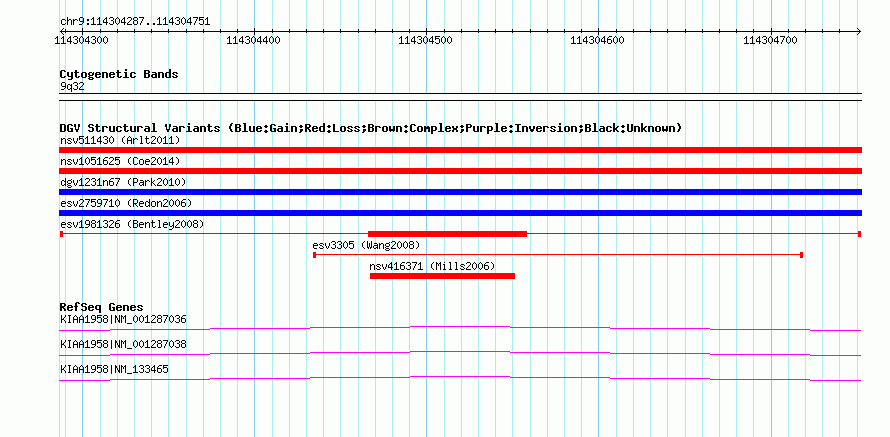Click the RefSeq Genes track title
The height and width of the screenshot is (437, 890).
tap(102, 308)
